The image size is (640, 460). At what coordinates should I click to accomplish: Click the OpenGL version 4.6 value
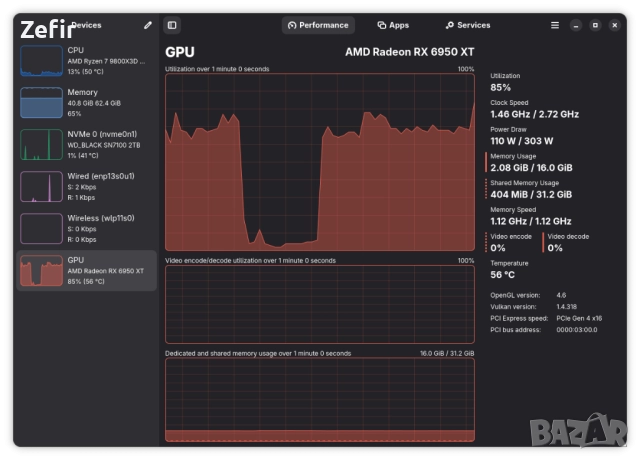[561, 295]
